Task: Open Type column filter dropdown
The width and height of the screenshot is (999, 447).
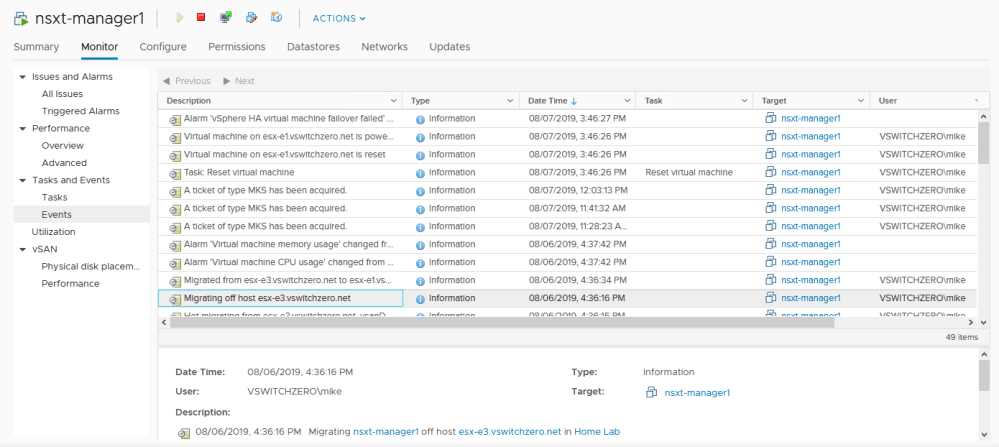Action: pyautogui.click(x=510, y=101)
